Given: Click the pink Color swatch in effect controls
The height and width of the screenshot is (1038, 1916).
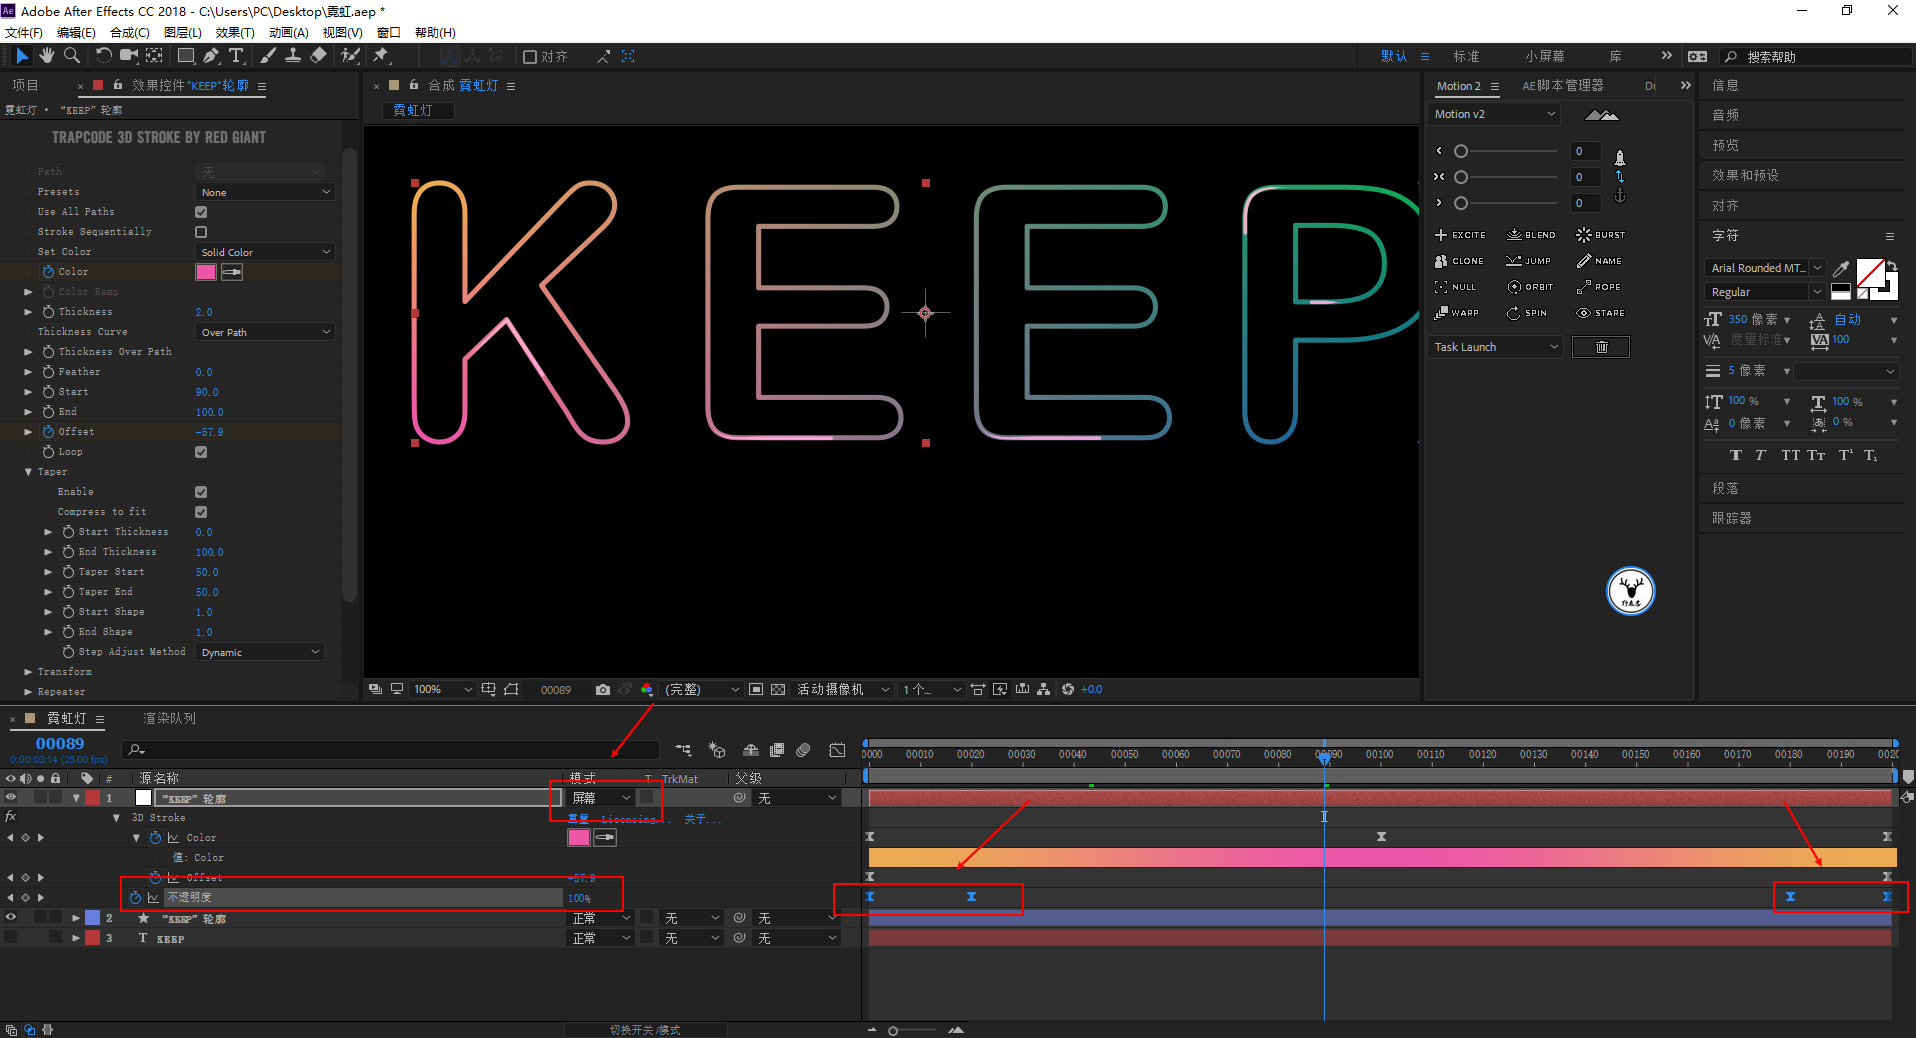Looking at the screenshot, I should 206,272.
